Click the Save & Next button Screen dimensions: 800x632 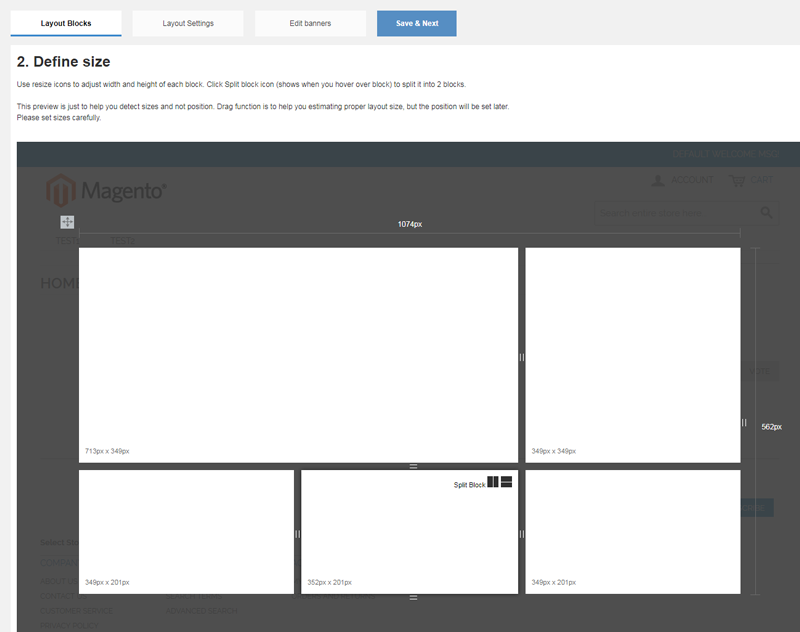click(417, 23)
